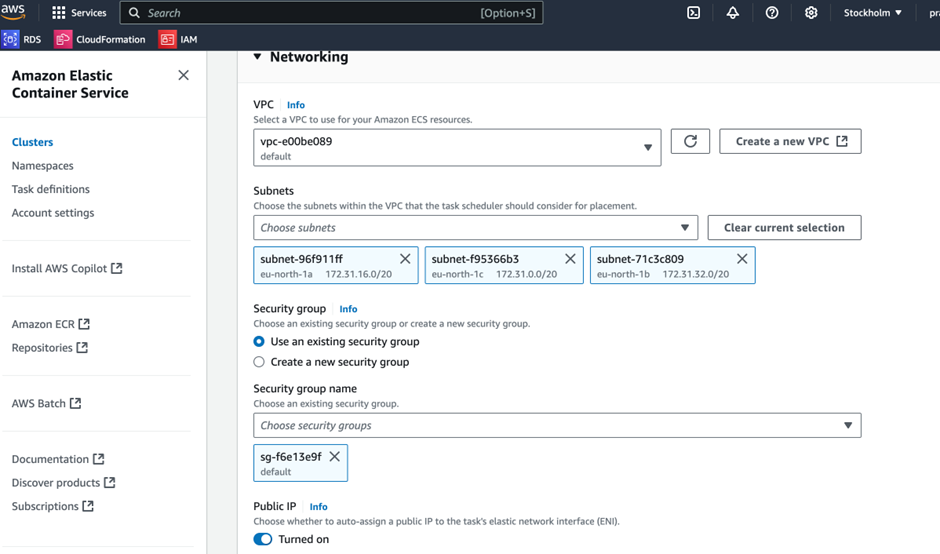Click the subnet-96f911ff chip label
Screen dimensions: 940x554
click(302, 259)
